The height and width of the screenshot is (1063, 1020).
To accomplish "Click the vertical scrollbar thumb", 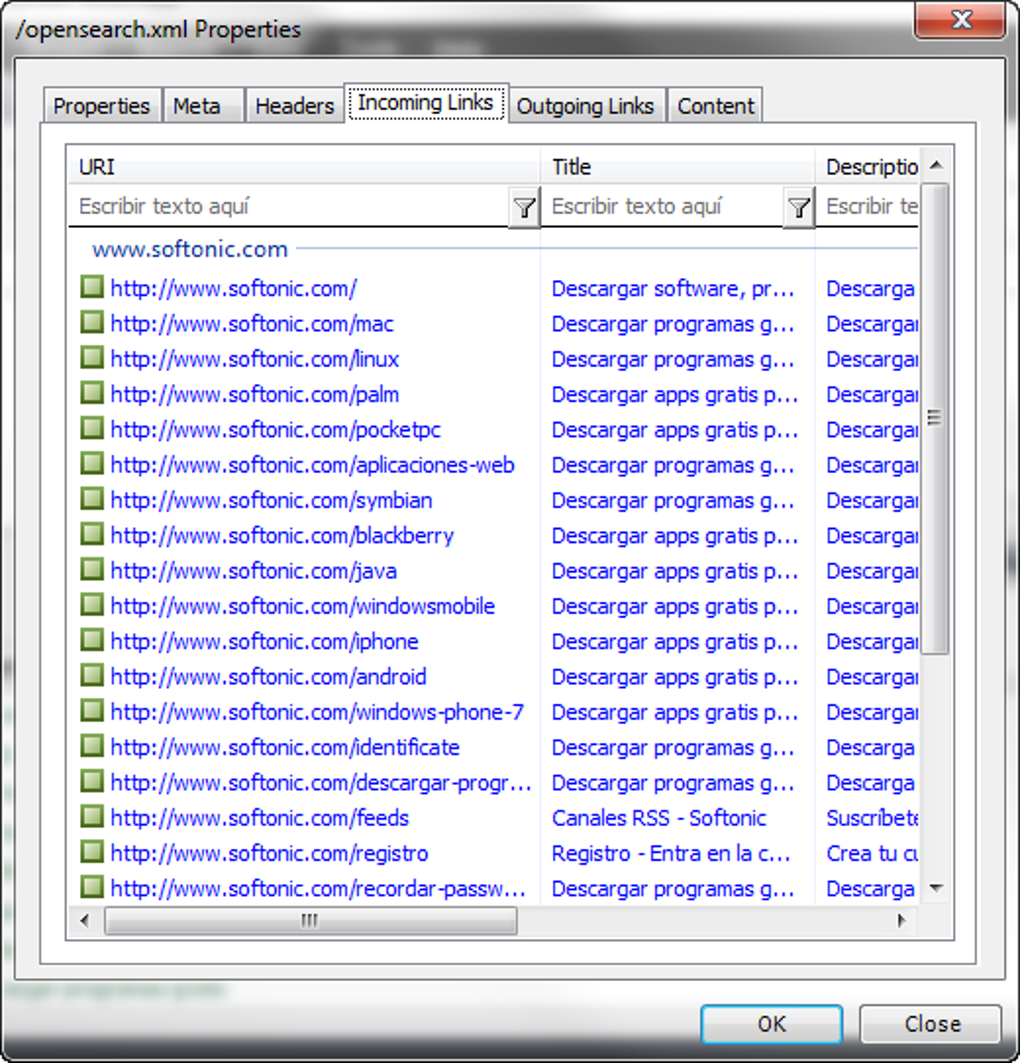I will point(935,418).
